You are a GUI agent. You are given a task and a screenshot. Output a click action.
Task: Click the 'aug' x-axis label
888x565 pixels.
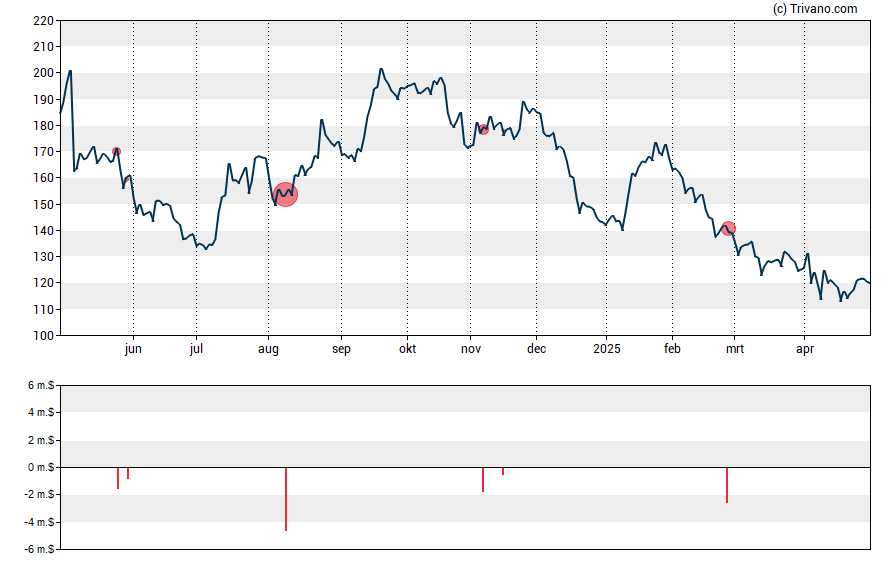[268, 349]
